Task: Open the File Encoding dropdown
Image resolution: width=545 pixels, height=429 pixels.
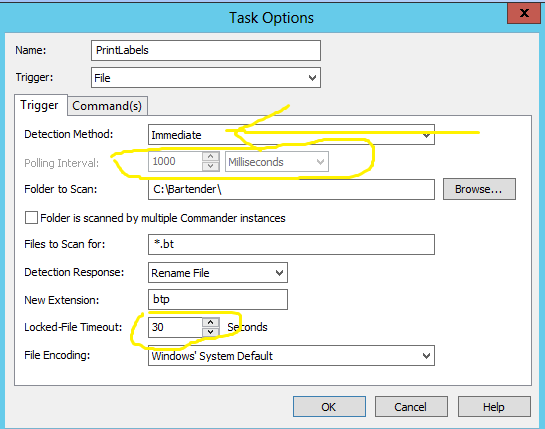Action: point(291,355)
